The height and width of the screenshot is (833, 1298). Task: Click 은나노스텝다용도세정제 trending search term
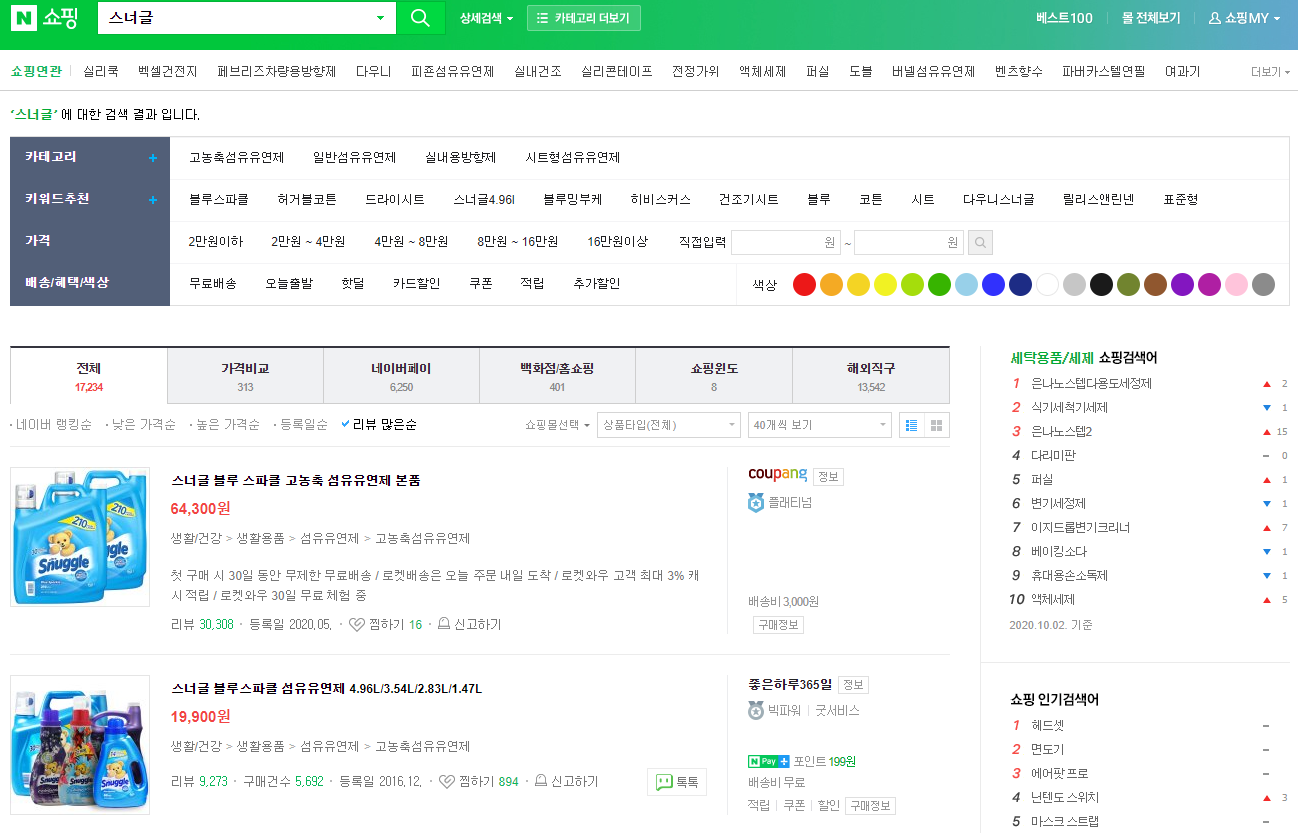[1091, 384]
